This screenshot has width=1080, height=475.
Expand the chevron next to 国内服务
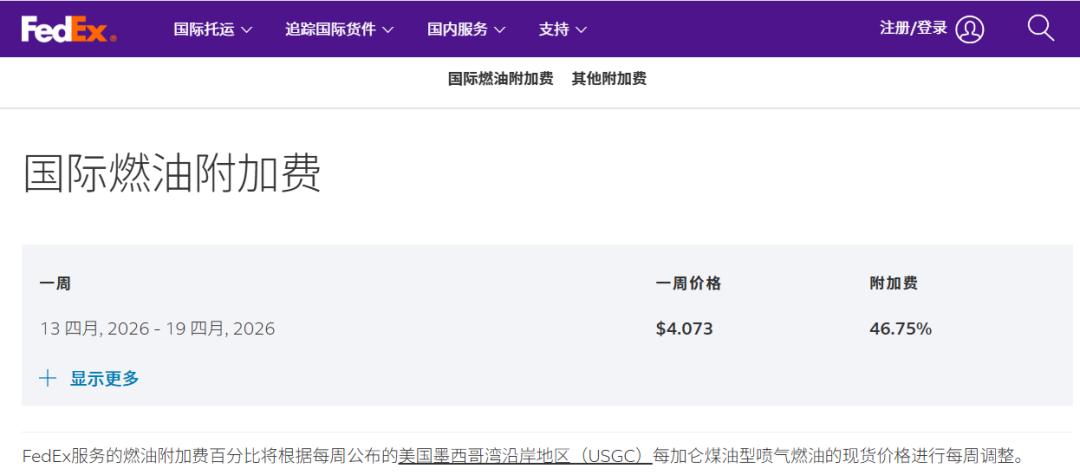point(500,30)
